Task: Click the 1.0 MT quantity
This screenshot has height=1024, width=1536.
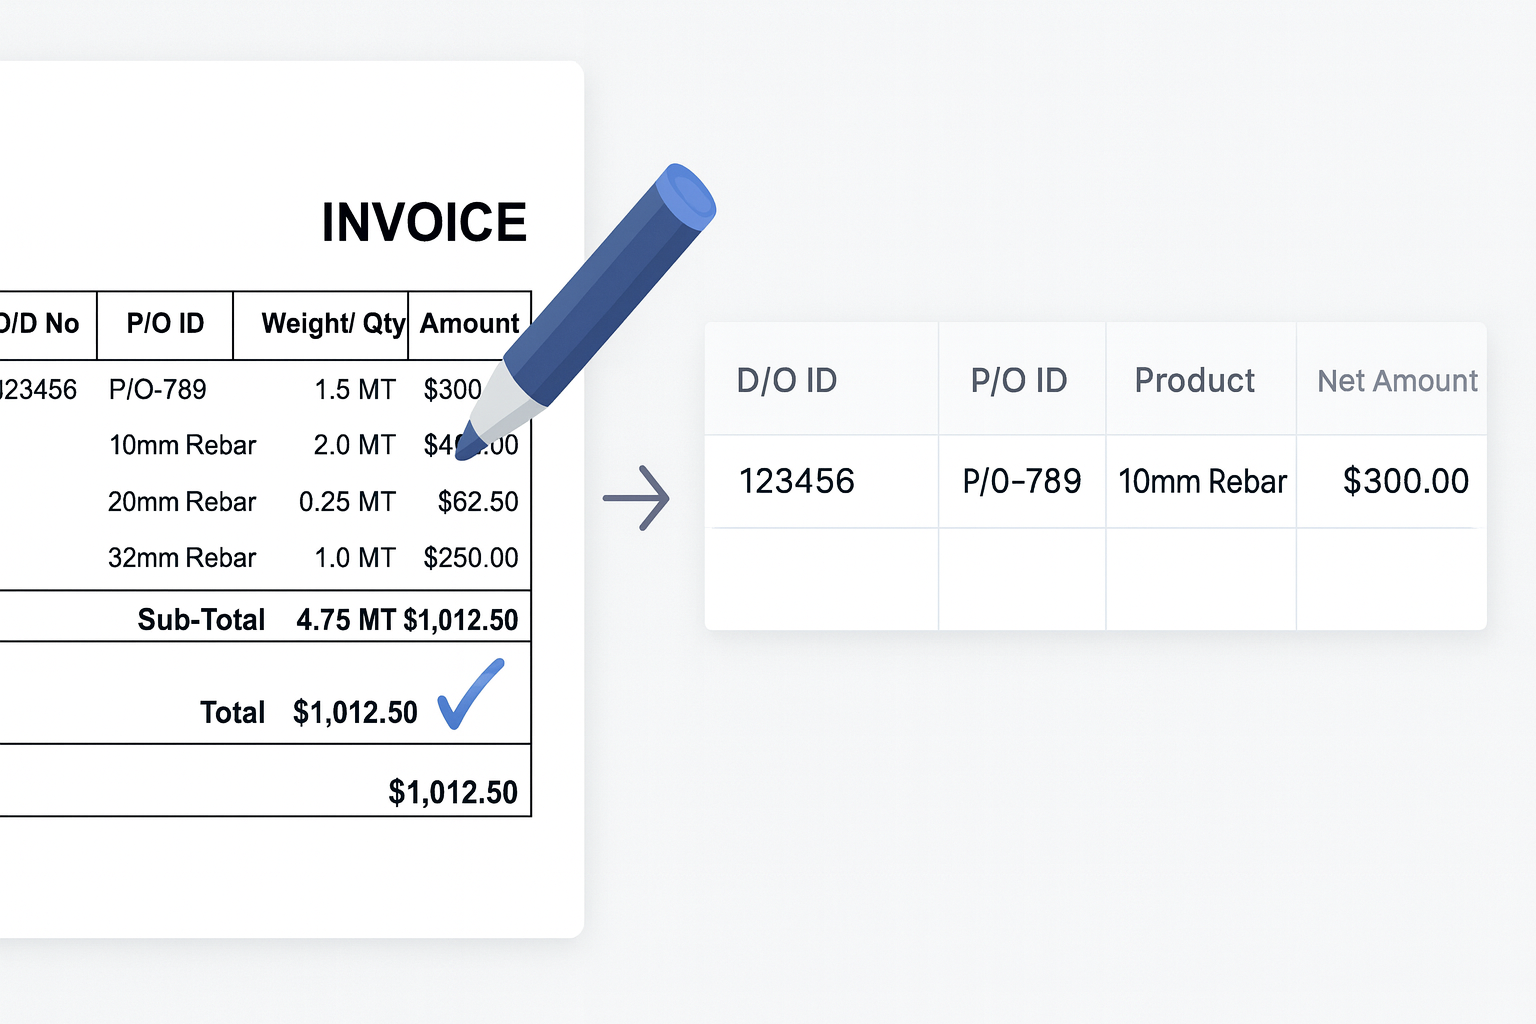Action: 355,557
